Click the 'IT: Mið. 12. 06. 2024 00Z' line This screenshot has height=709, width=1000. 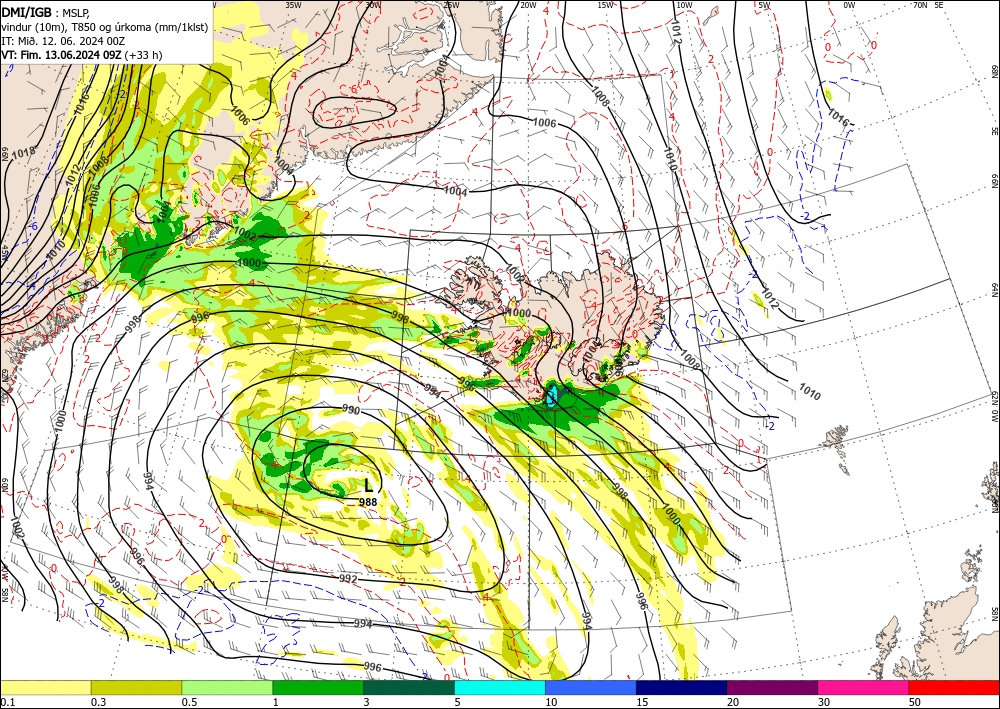[62, 41]
